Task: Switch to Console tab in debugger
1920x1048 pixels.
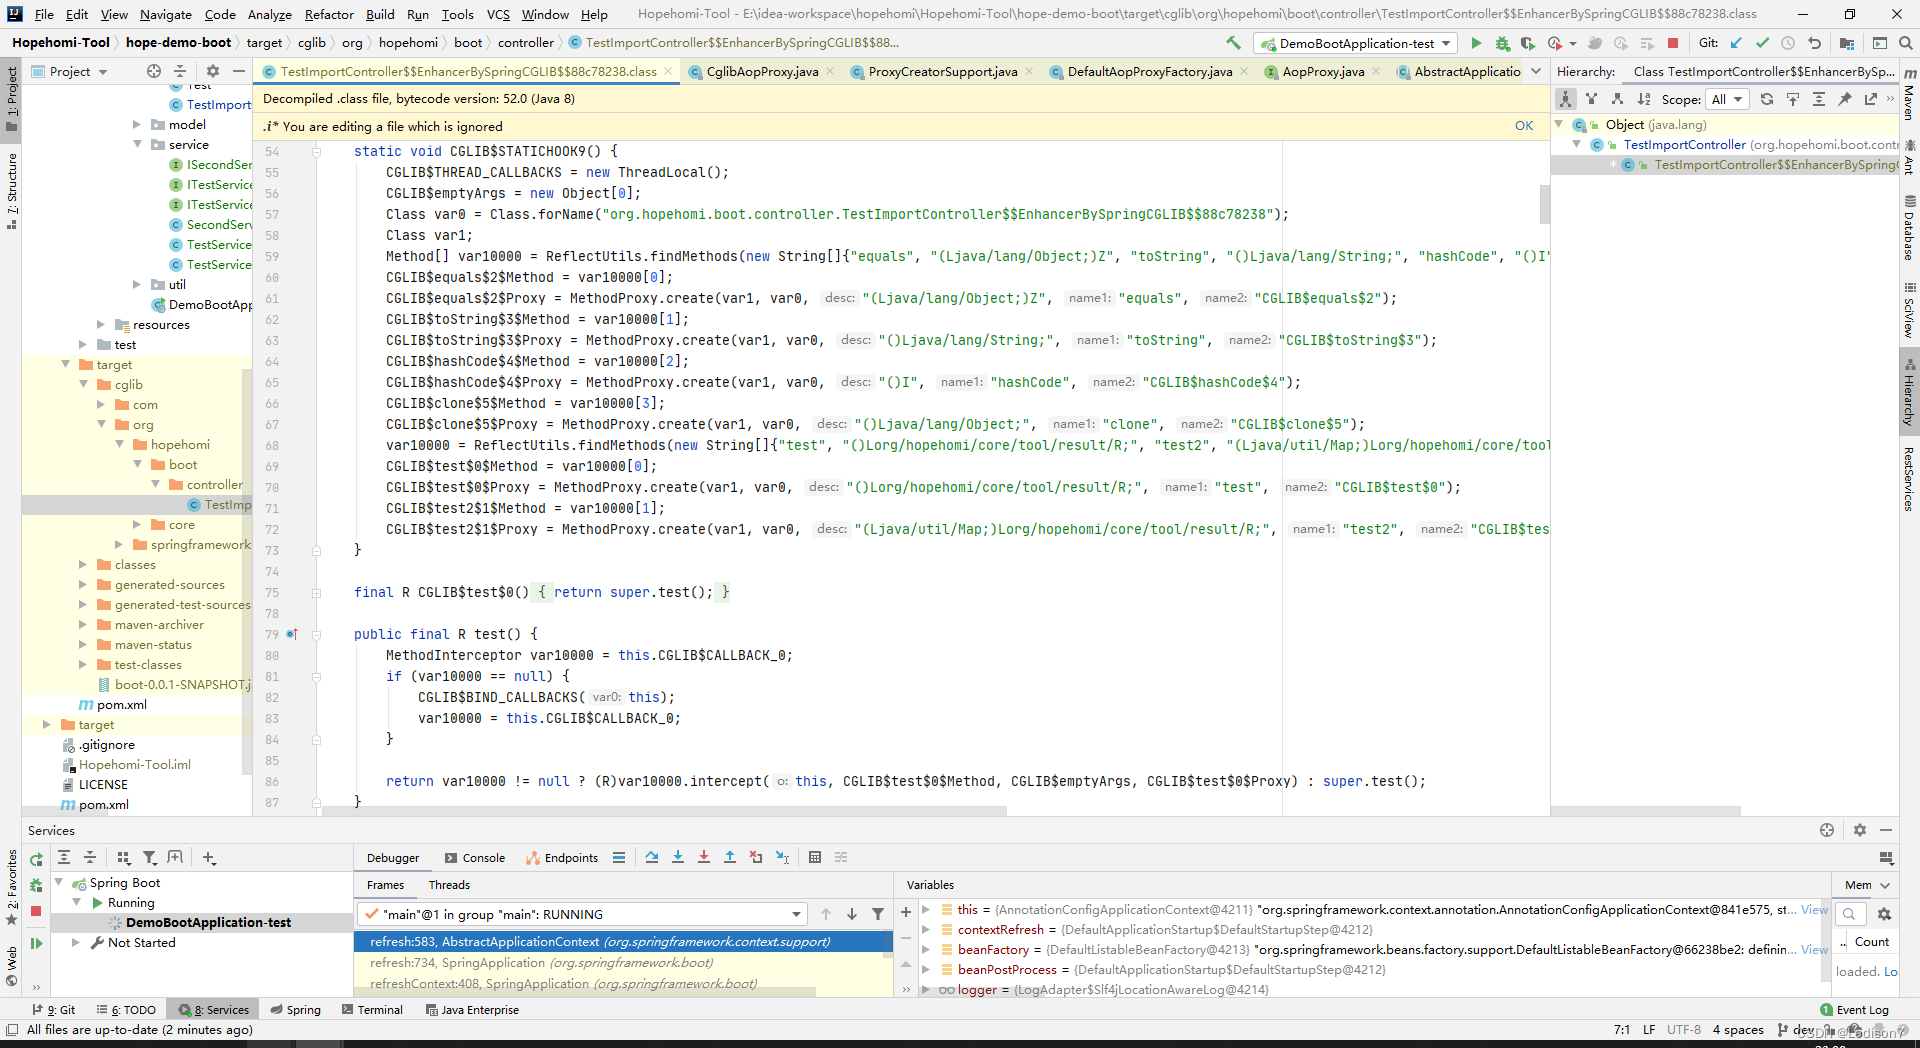Action: 475,857
